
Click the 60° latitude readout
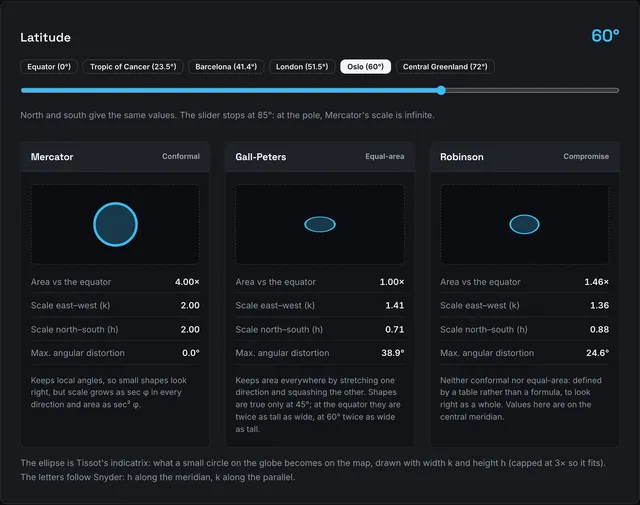[605, 36]
